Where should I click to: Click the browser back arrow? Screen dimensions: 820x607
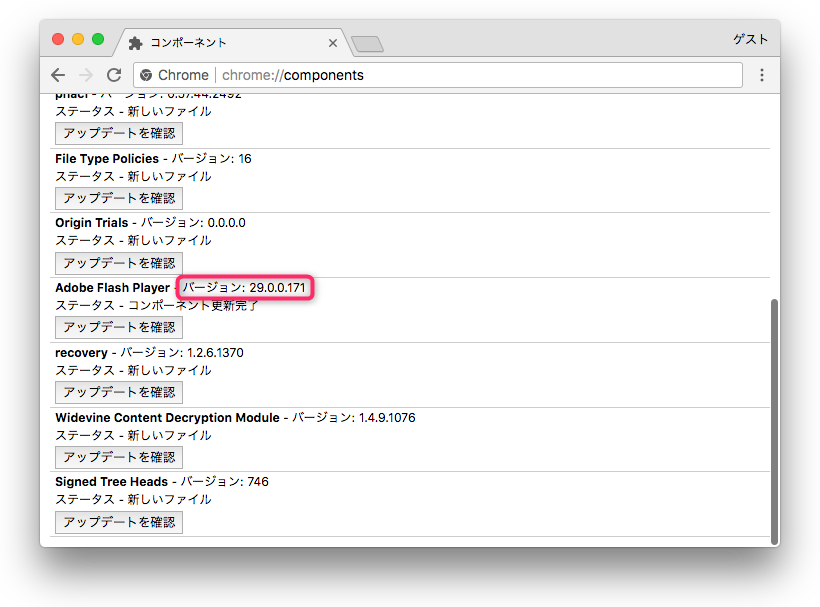point(59,75)
